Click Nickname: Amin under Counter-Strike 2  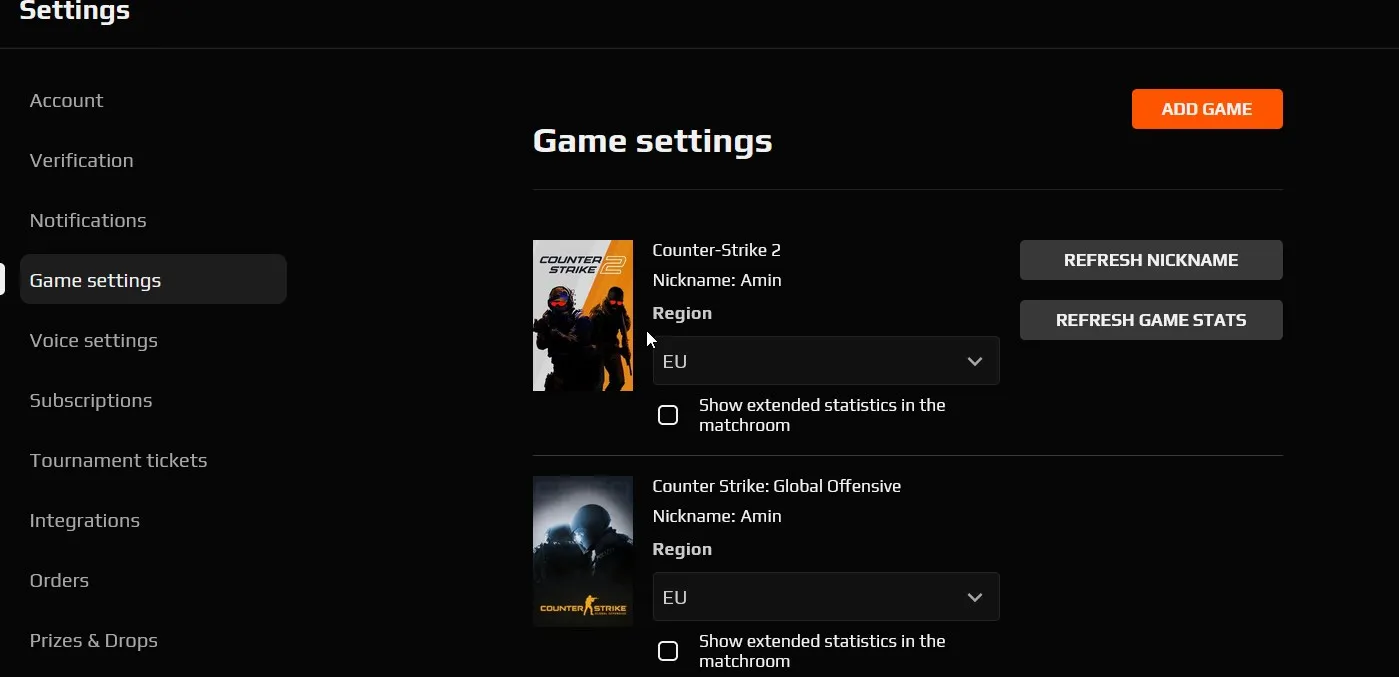(x=717, y=280)
